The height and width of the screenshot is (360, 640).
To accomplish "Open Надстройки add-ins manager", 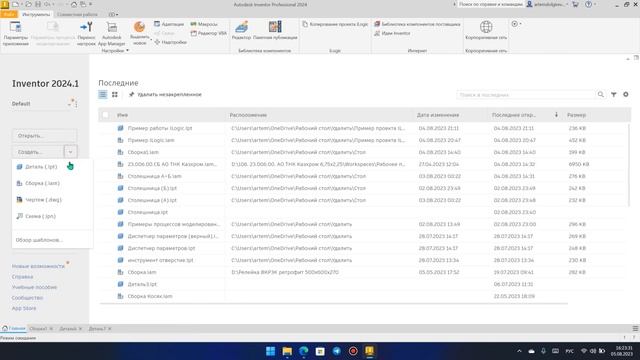I will click(x=170, y=42).
